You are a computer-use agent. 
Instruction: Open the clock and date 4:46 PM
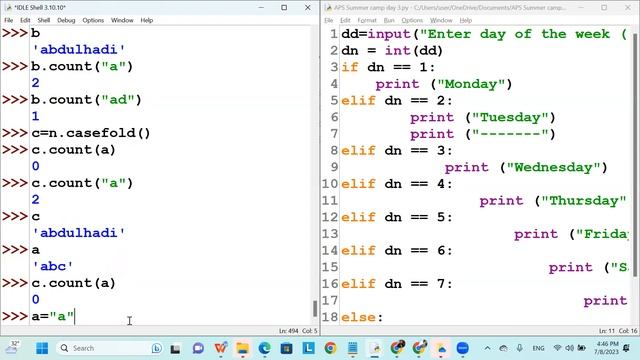608,348
